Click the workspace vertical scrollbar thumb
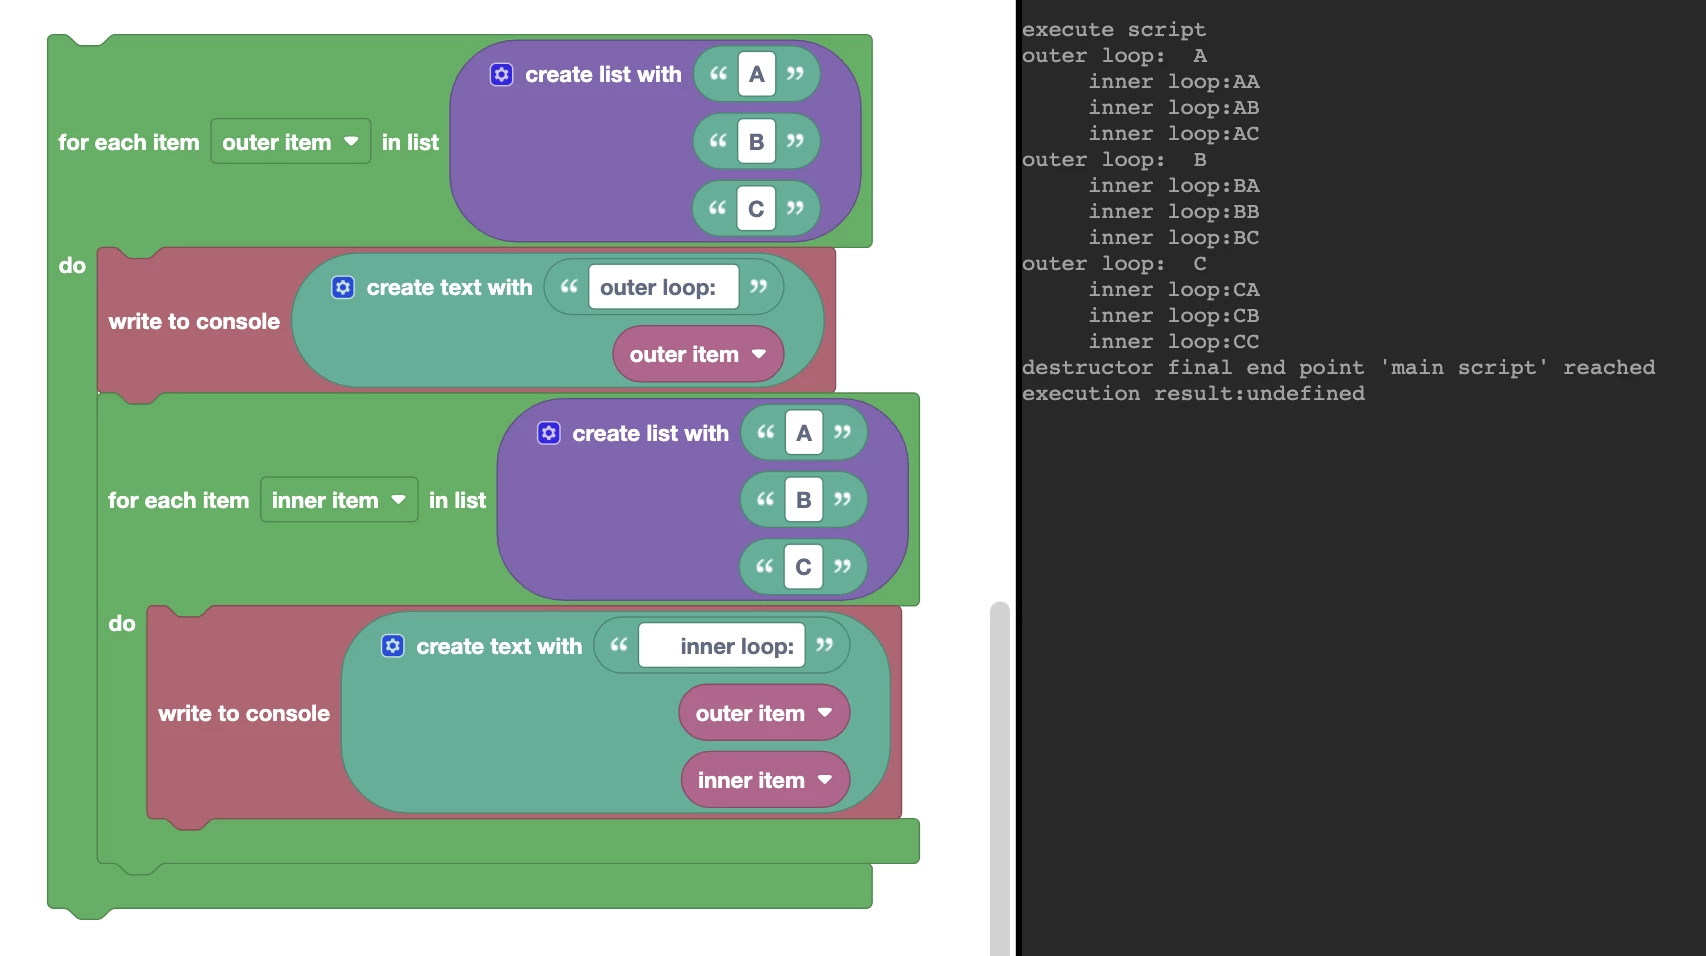The image size is (1706, 956). pos(1000,778)
